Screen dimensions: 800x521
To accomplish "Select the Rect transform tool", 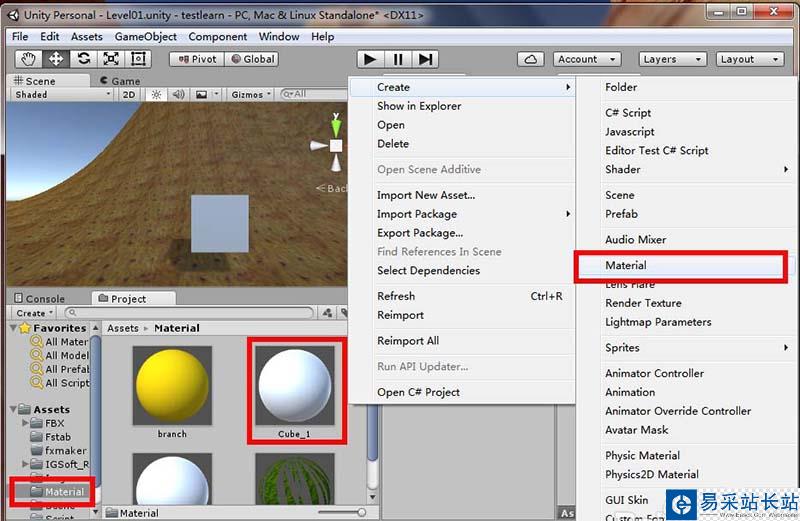I will 138,59.
